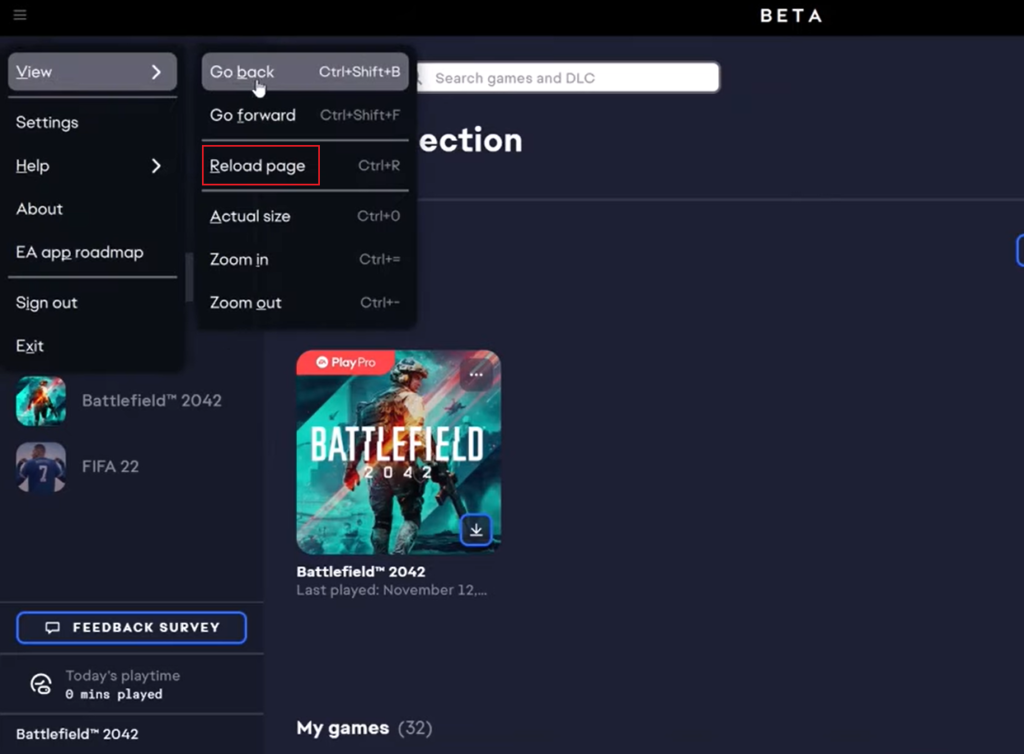Select Battlefield™ 2042 in sidebar list
1024x754 pixels.
pos(152,401)
